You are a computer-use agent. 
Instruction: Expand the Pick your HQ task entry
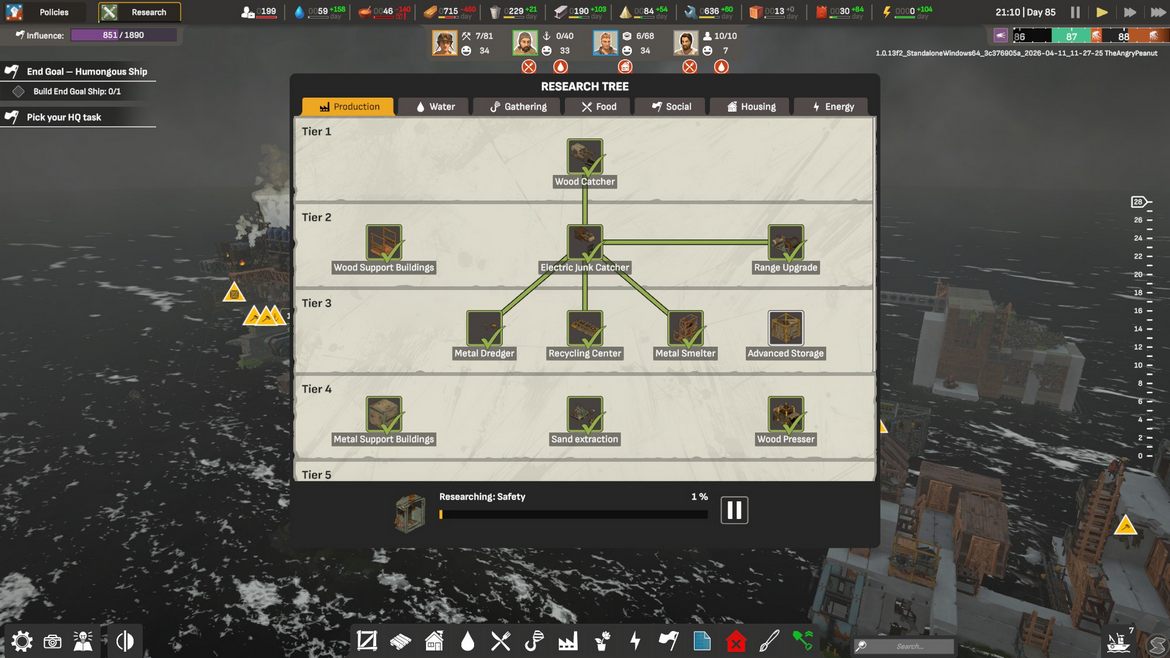point(64,117)
